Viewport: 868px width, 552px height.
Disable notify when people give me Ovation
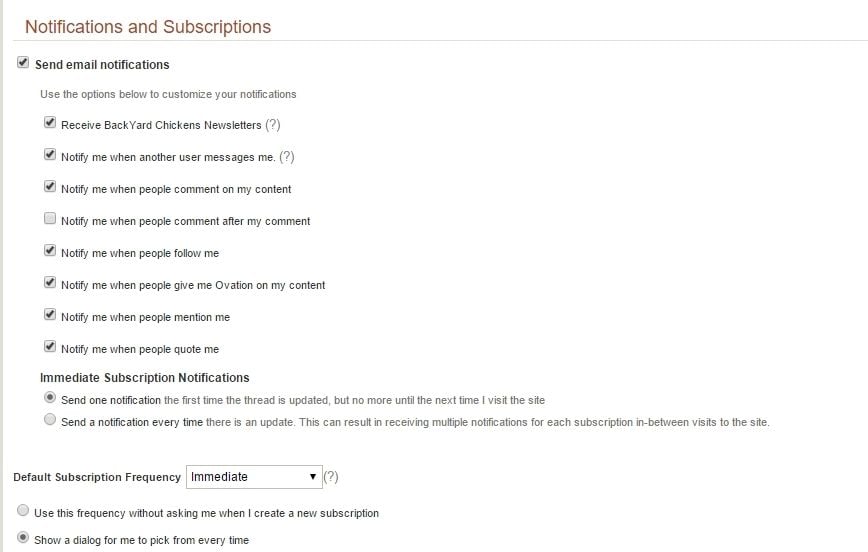point(50,283)
